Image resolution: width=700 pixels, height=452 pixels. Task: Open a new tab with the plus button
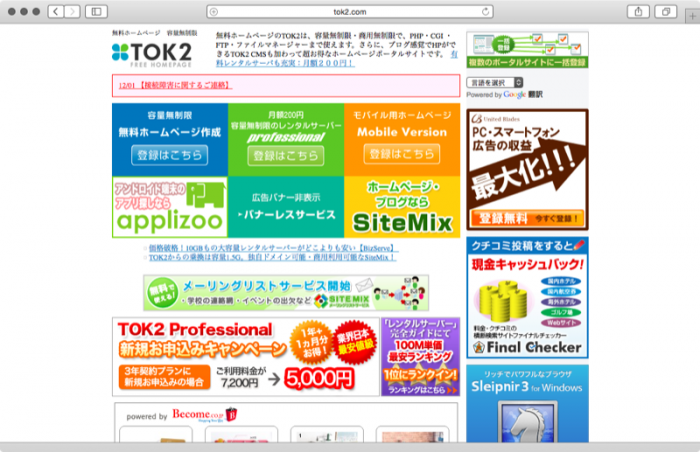[692, 17]
